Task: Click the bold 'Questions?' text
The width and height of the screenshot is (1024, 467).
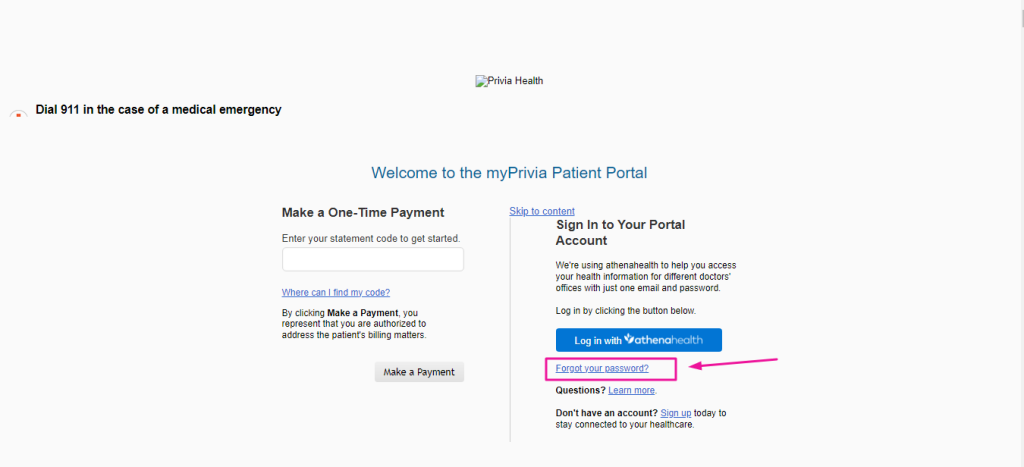Action: [581, 390]
